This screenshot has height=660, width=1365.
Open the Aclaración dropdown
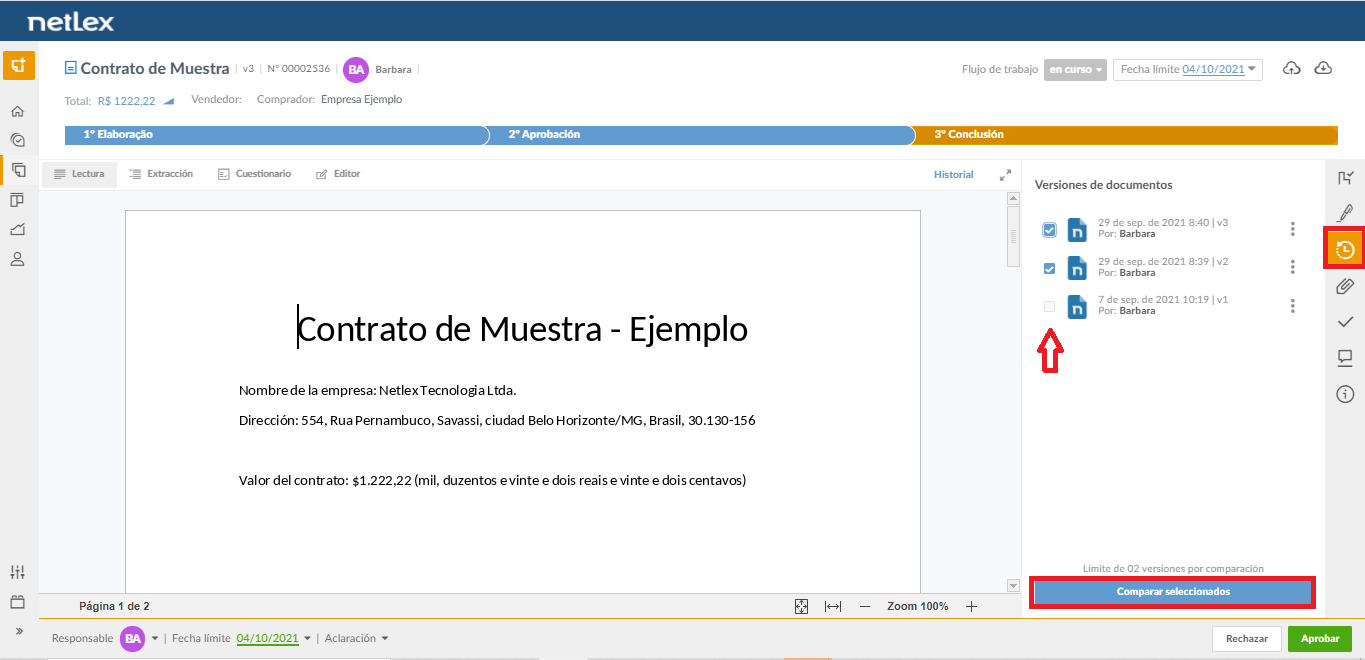click(x=356, y=638)
